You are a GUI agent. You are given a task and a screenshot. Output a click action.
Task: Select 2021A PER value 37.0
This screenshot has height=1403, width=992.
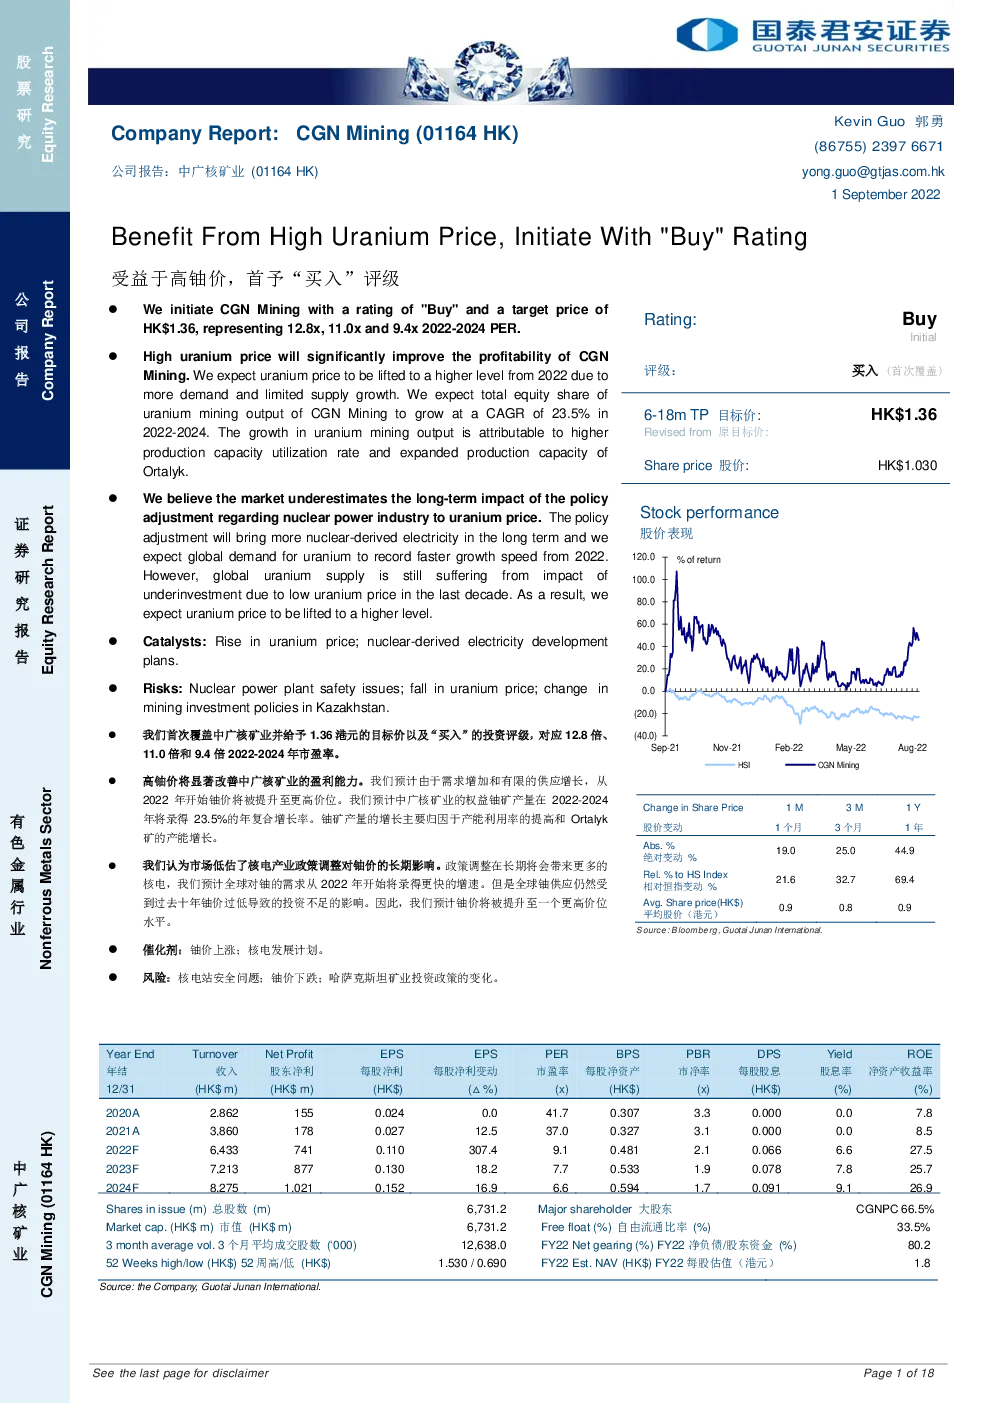[x=557, y=1131]
